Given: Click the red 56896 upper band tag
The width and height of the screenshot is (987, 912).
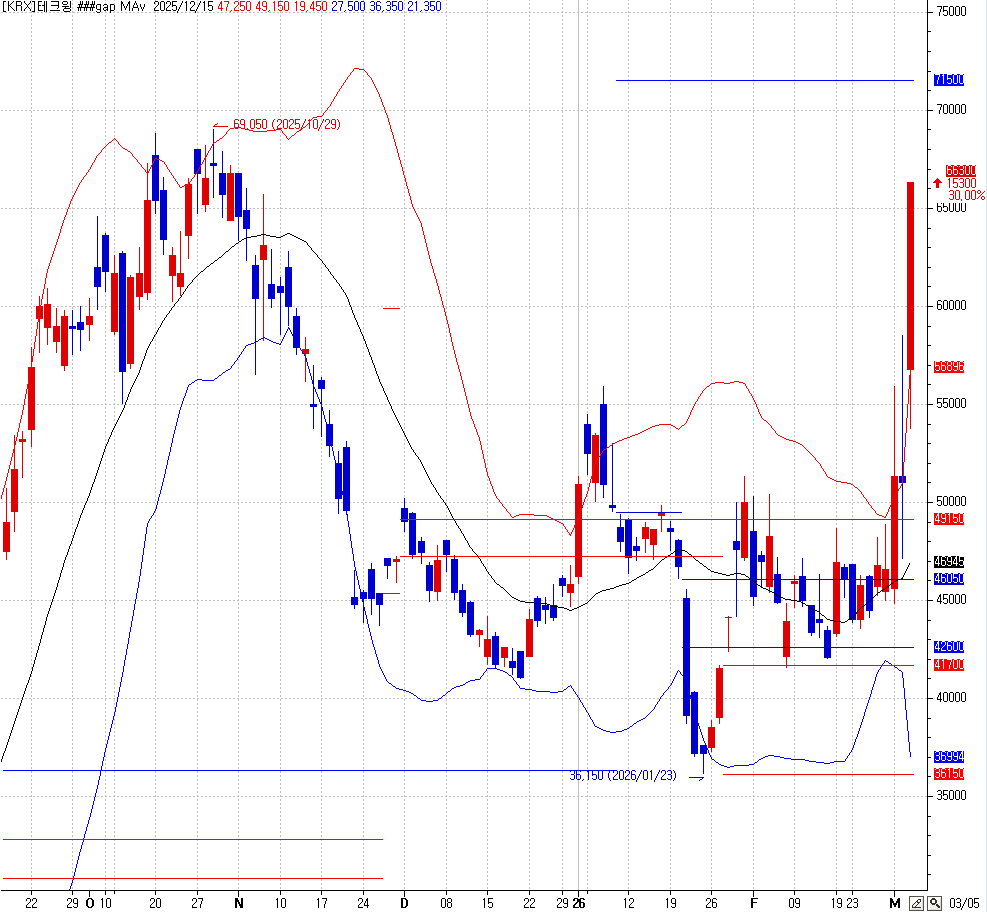Looking at the screenshot, I should pos(947,367).
